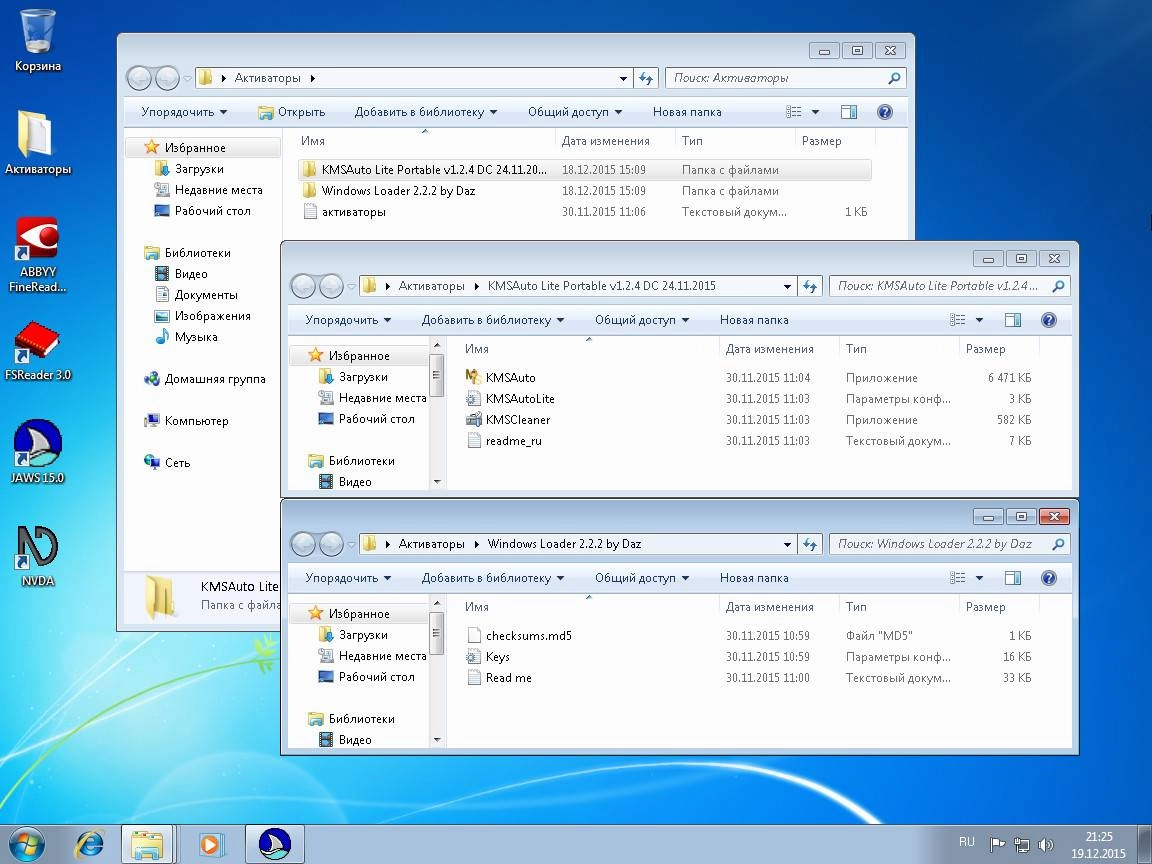1152x864 pixels.
Task: Open the Активаторы folder on the desktop
Action: tap(37, 144)
